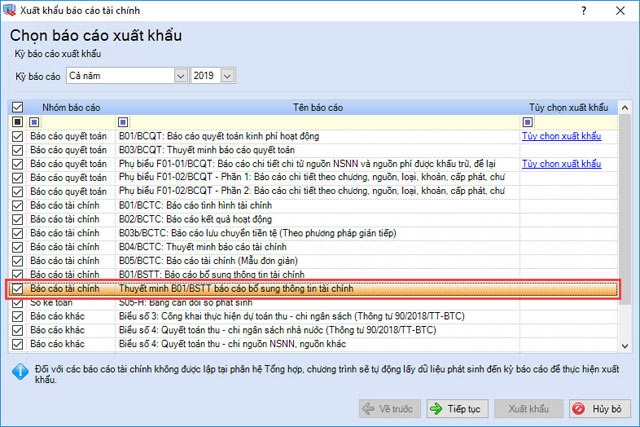Uncheck the Biểu số 3 Công khai row checkbox
The image size is (640, 427).
click(x=17, y=317)
